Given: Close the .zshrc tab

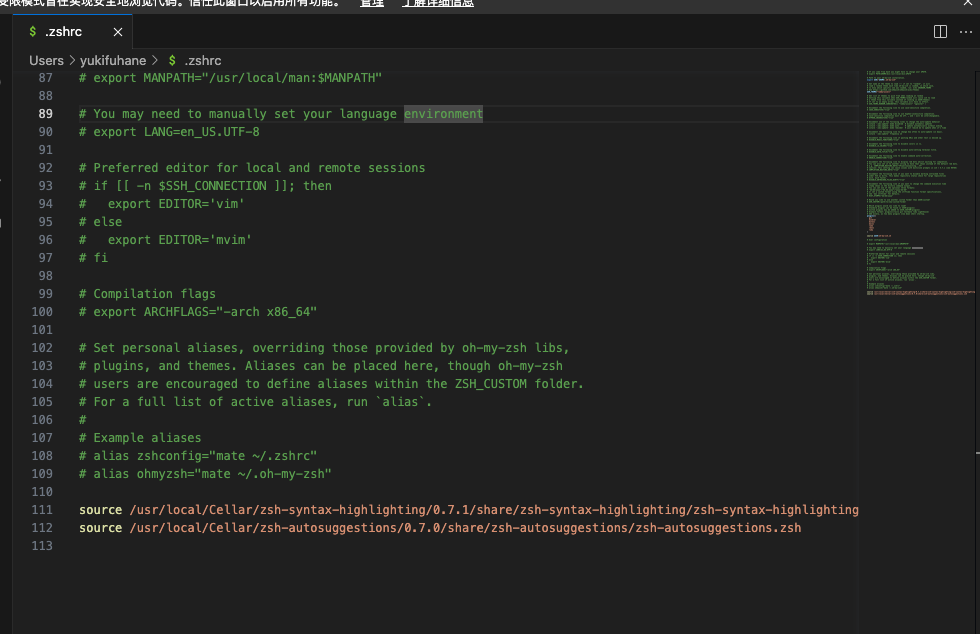Looking at the screenshot, I should point(118,32).
